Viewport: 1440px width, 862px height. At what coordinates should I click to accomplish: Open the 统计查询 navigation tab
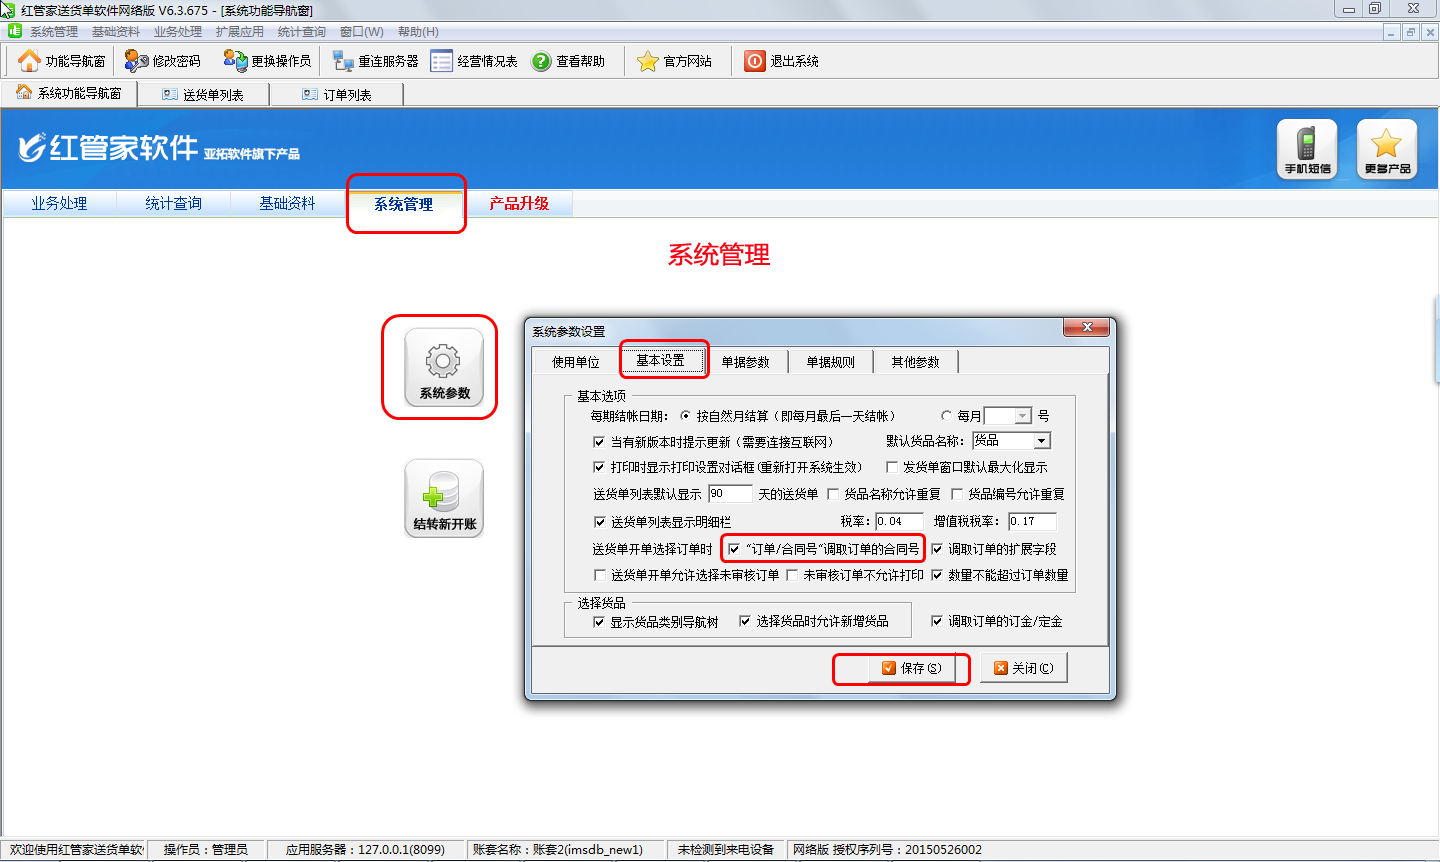click(x=173, y=203)
